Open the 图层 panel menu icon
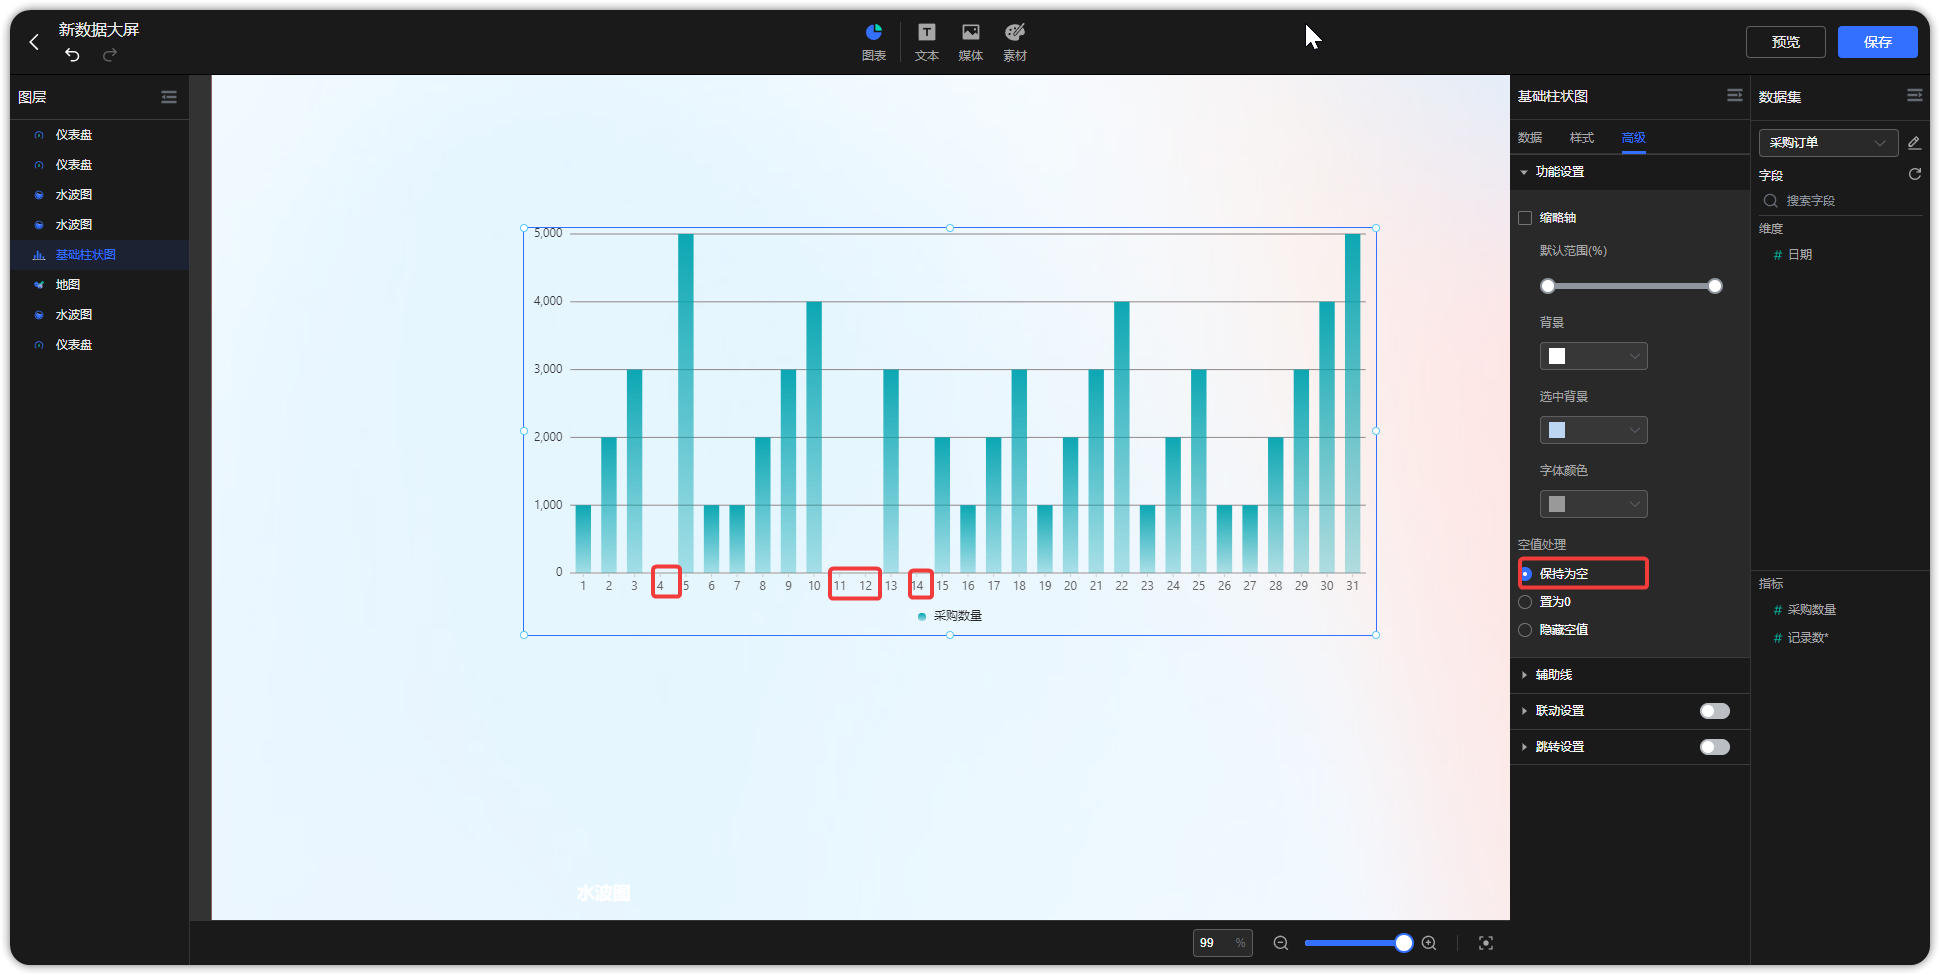 click(x=169, y=97)
